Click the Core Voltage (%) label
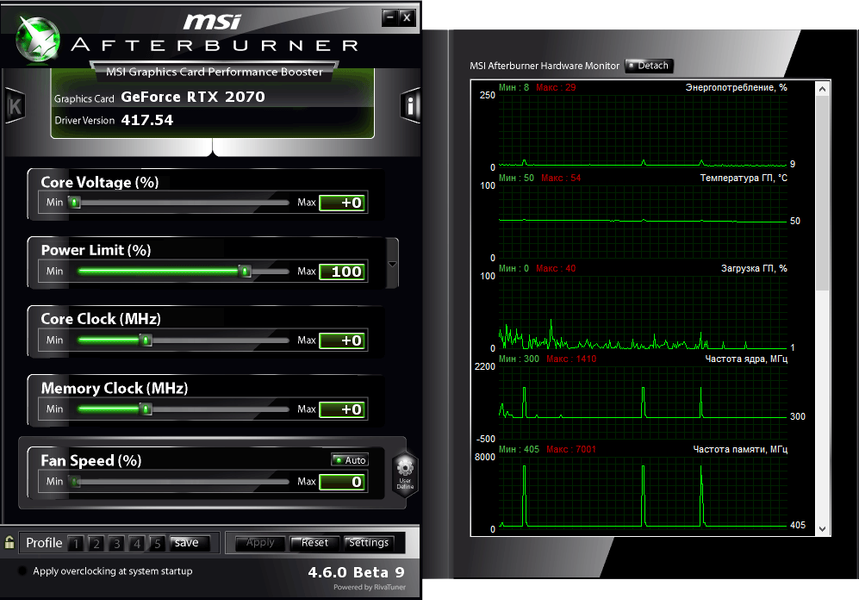Viewport: 859px width, 600px height. 100,182
